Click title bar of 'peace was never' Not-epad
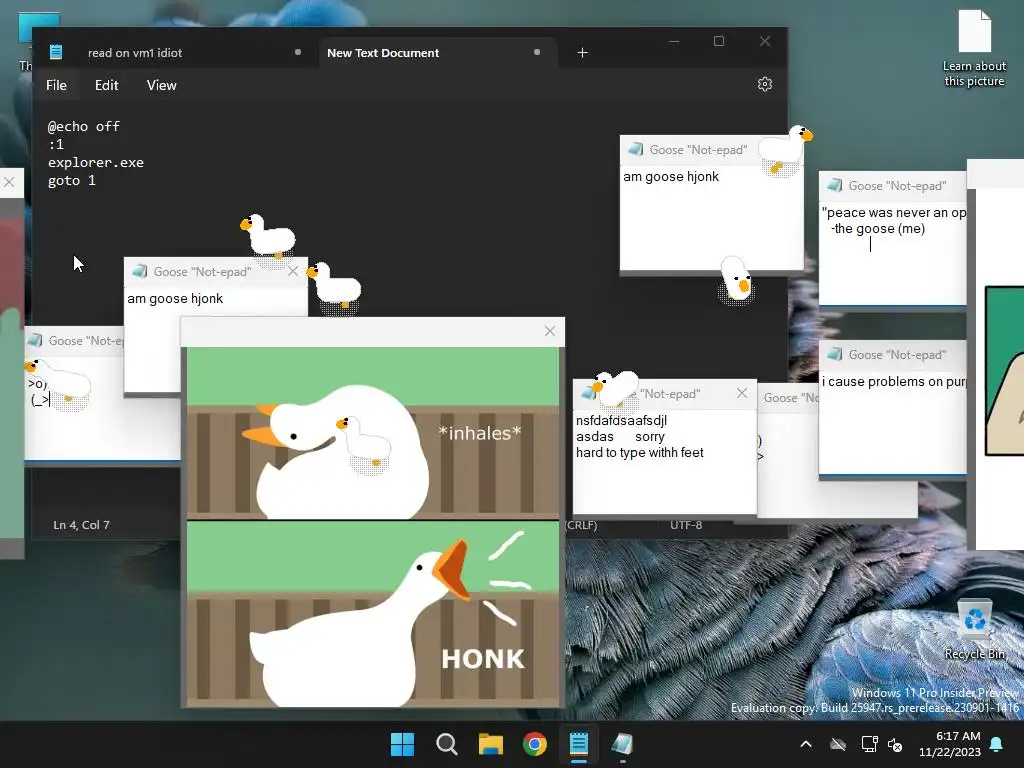This screenshot has height=768, width=1024. click(893, 185)
